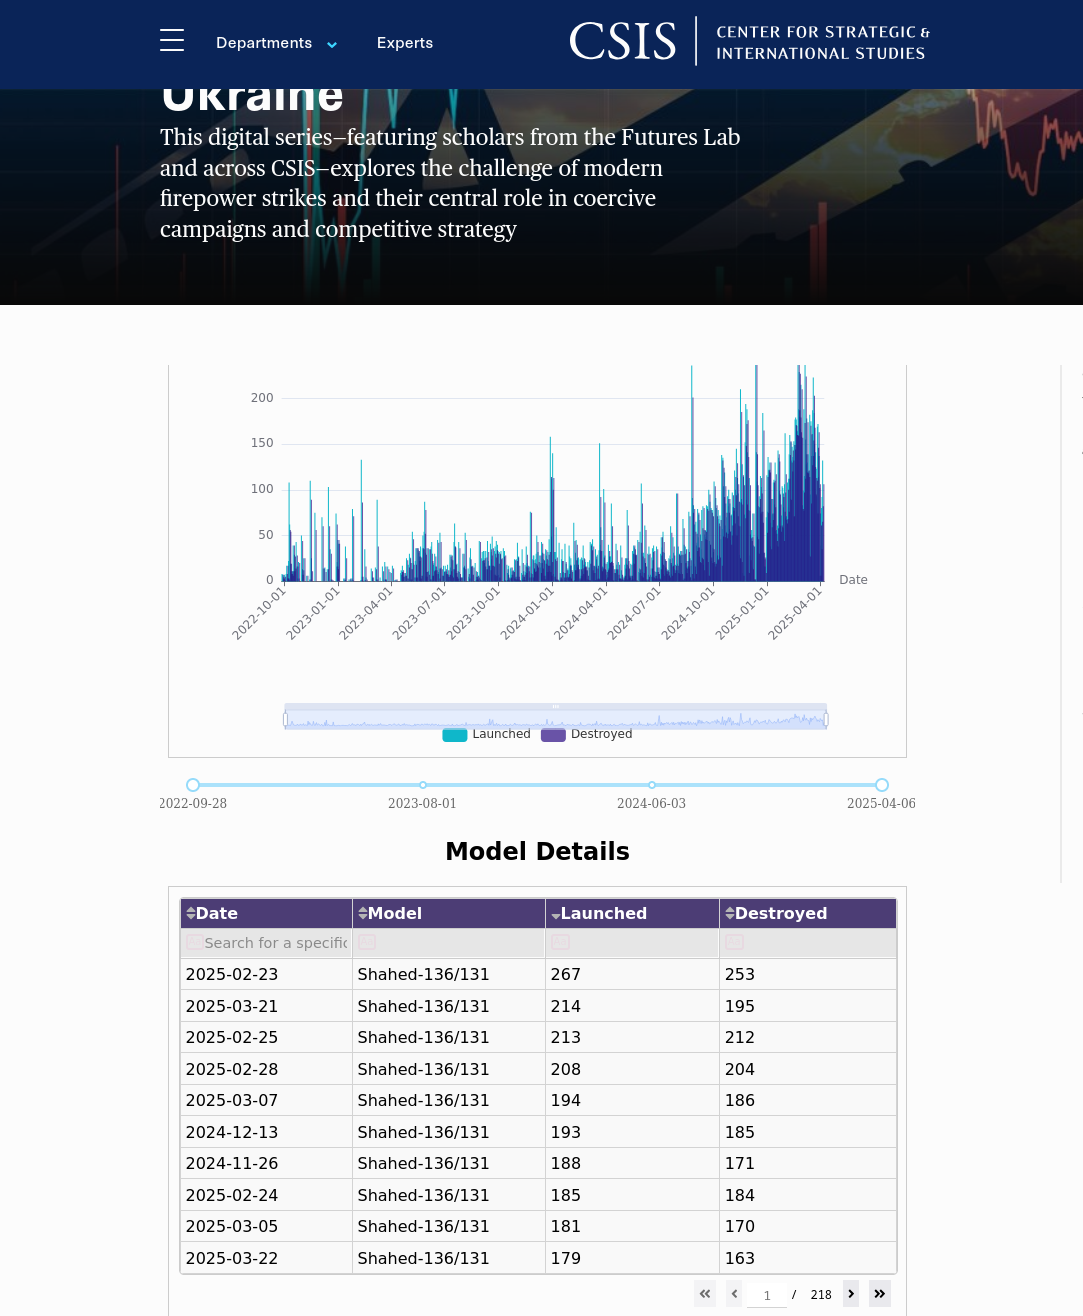Click the Model Details heading
Screen dimensions: 1083x1316
[537, 852]
